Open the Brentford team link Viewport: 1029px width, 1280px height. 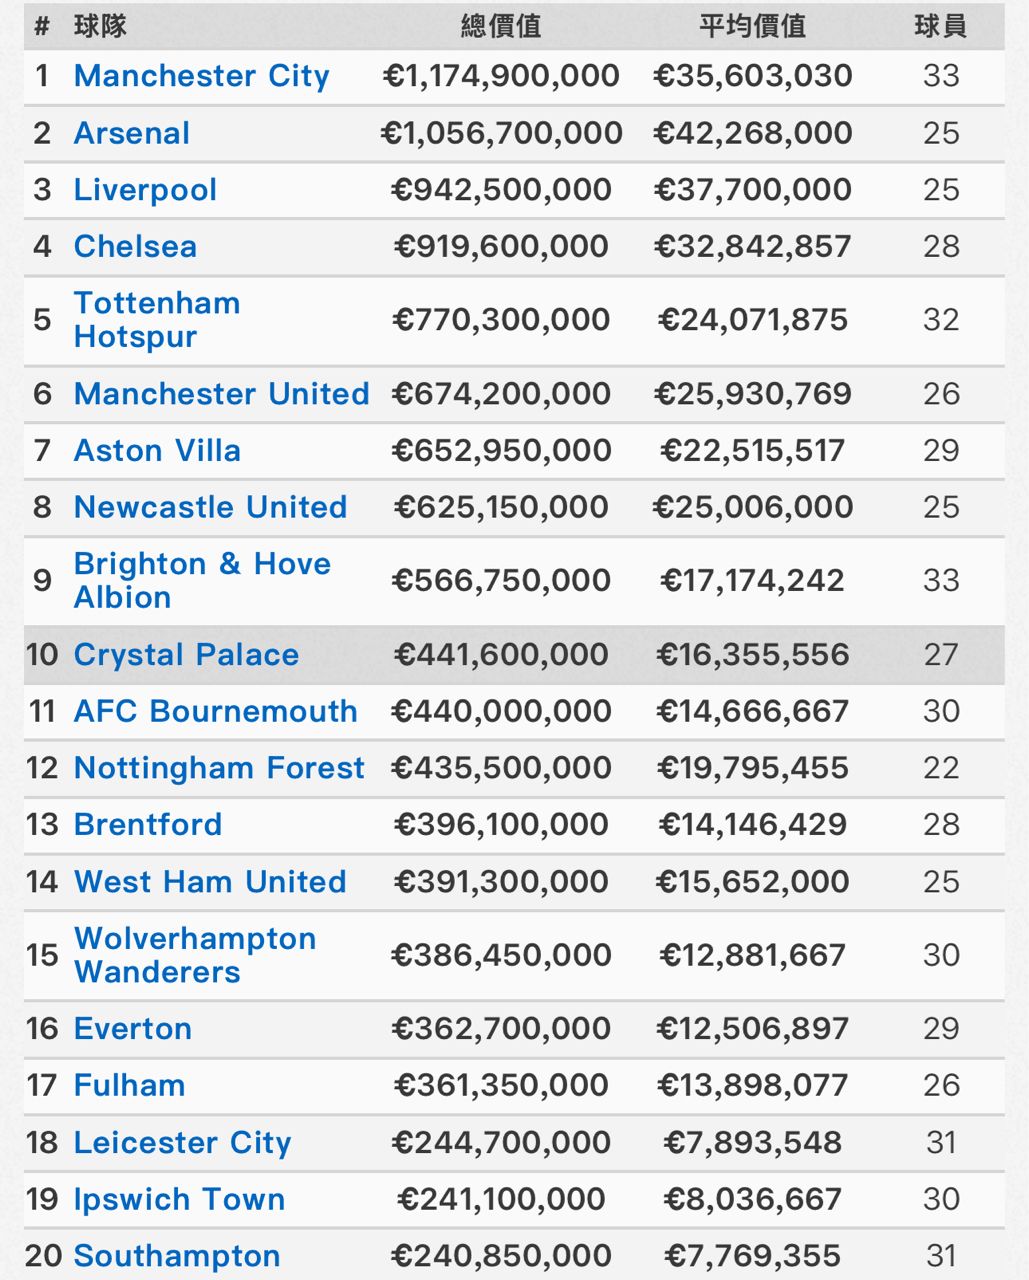[148, 825]
